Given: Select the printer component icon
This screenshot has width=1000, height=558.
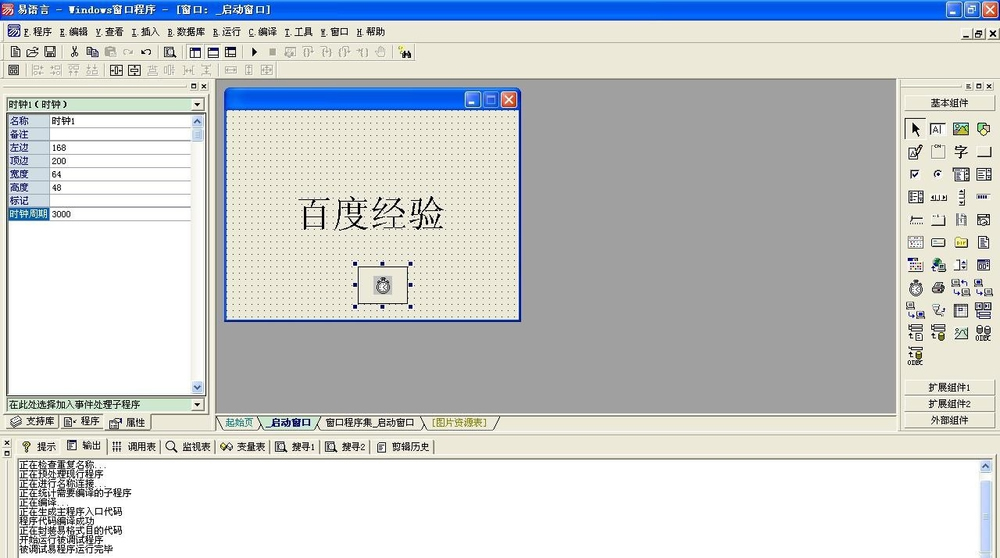Looking at the screenshot, I should [938, 288].
